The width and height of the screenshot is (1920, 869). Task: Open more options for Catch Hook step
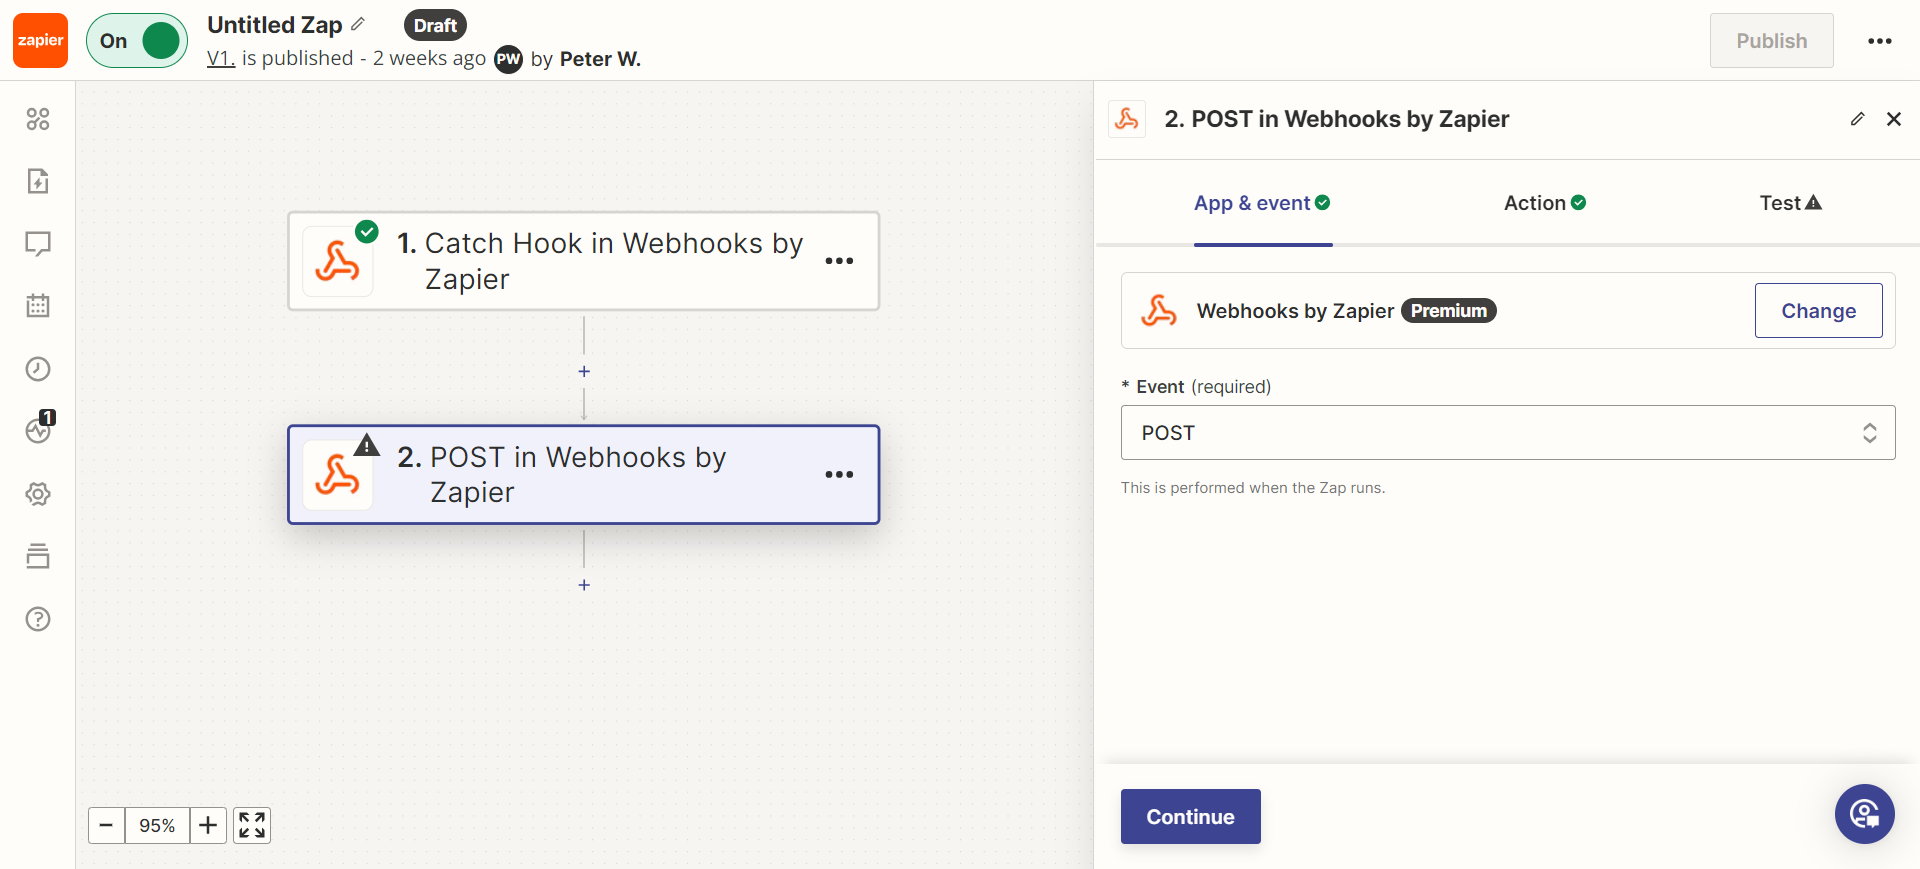pyautogui.click(x=839, y=261)
